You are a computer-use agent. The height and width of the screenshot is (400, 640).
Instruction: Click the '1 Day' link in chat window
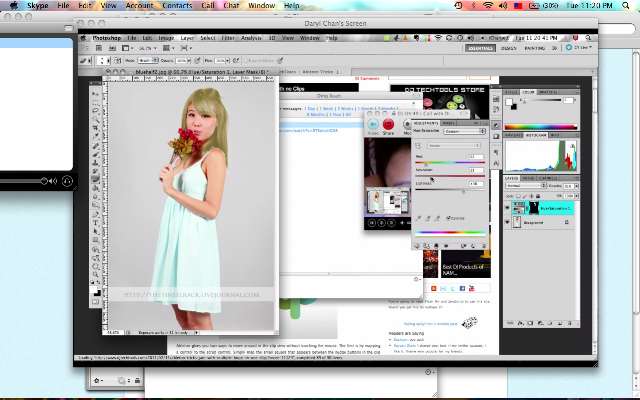click(310, 109)
